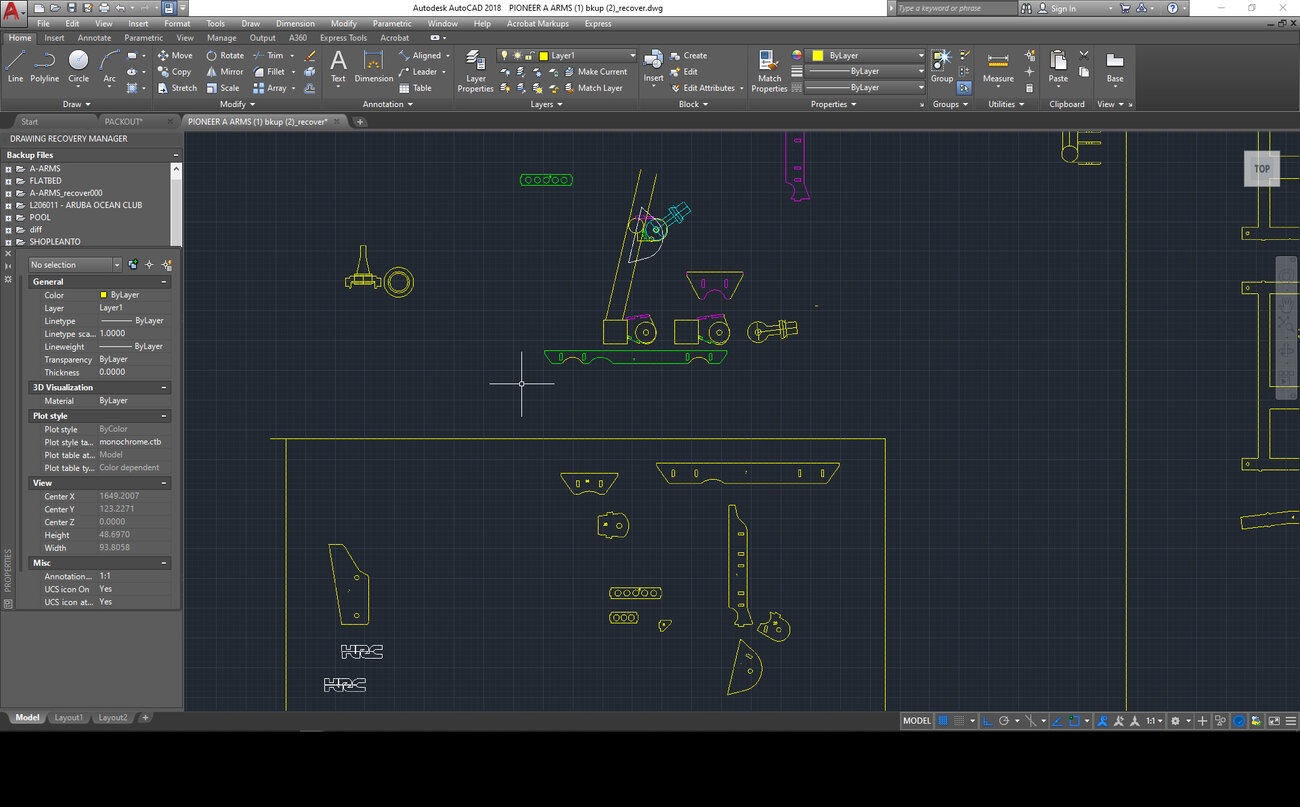Click the TOP face of ViewCube
The height and width of the screenshot is (807, 1300).
tap(1262, 168)
